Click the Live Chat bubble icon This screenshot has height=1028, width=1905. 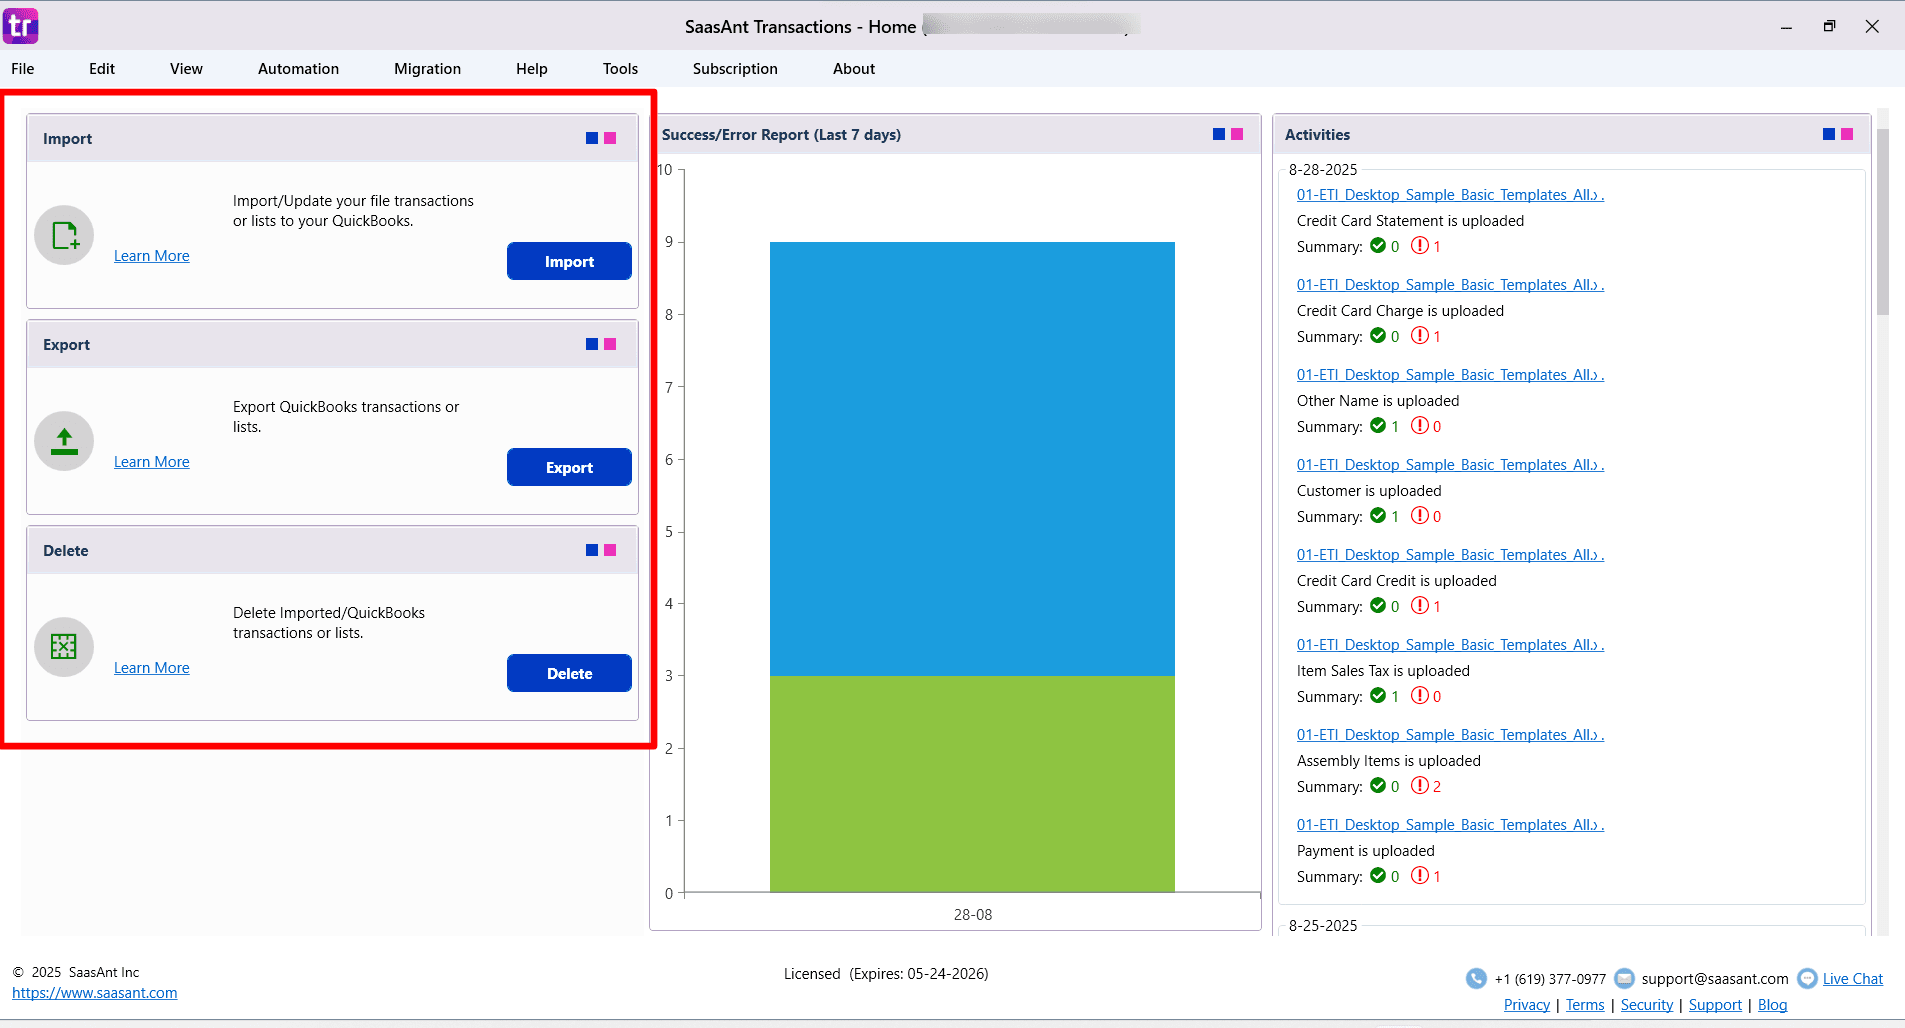tap(1807, 978)
